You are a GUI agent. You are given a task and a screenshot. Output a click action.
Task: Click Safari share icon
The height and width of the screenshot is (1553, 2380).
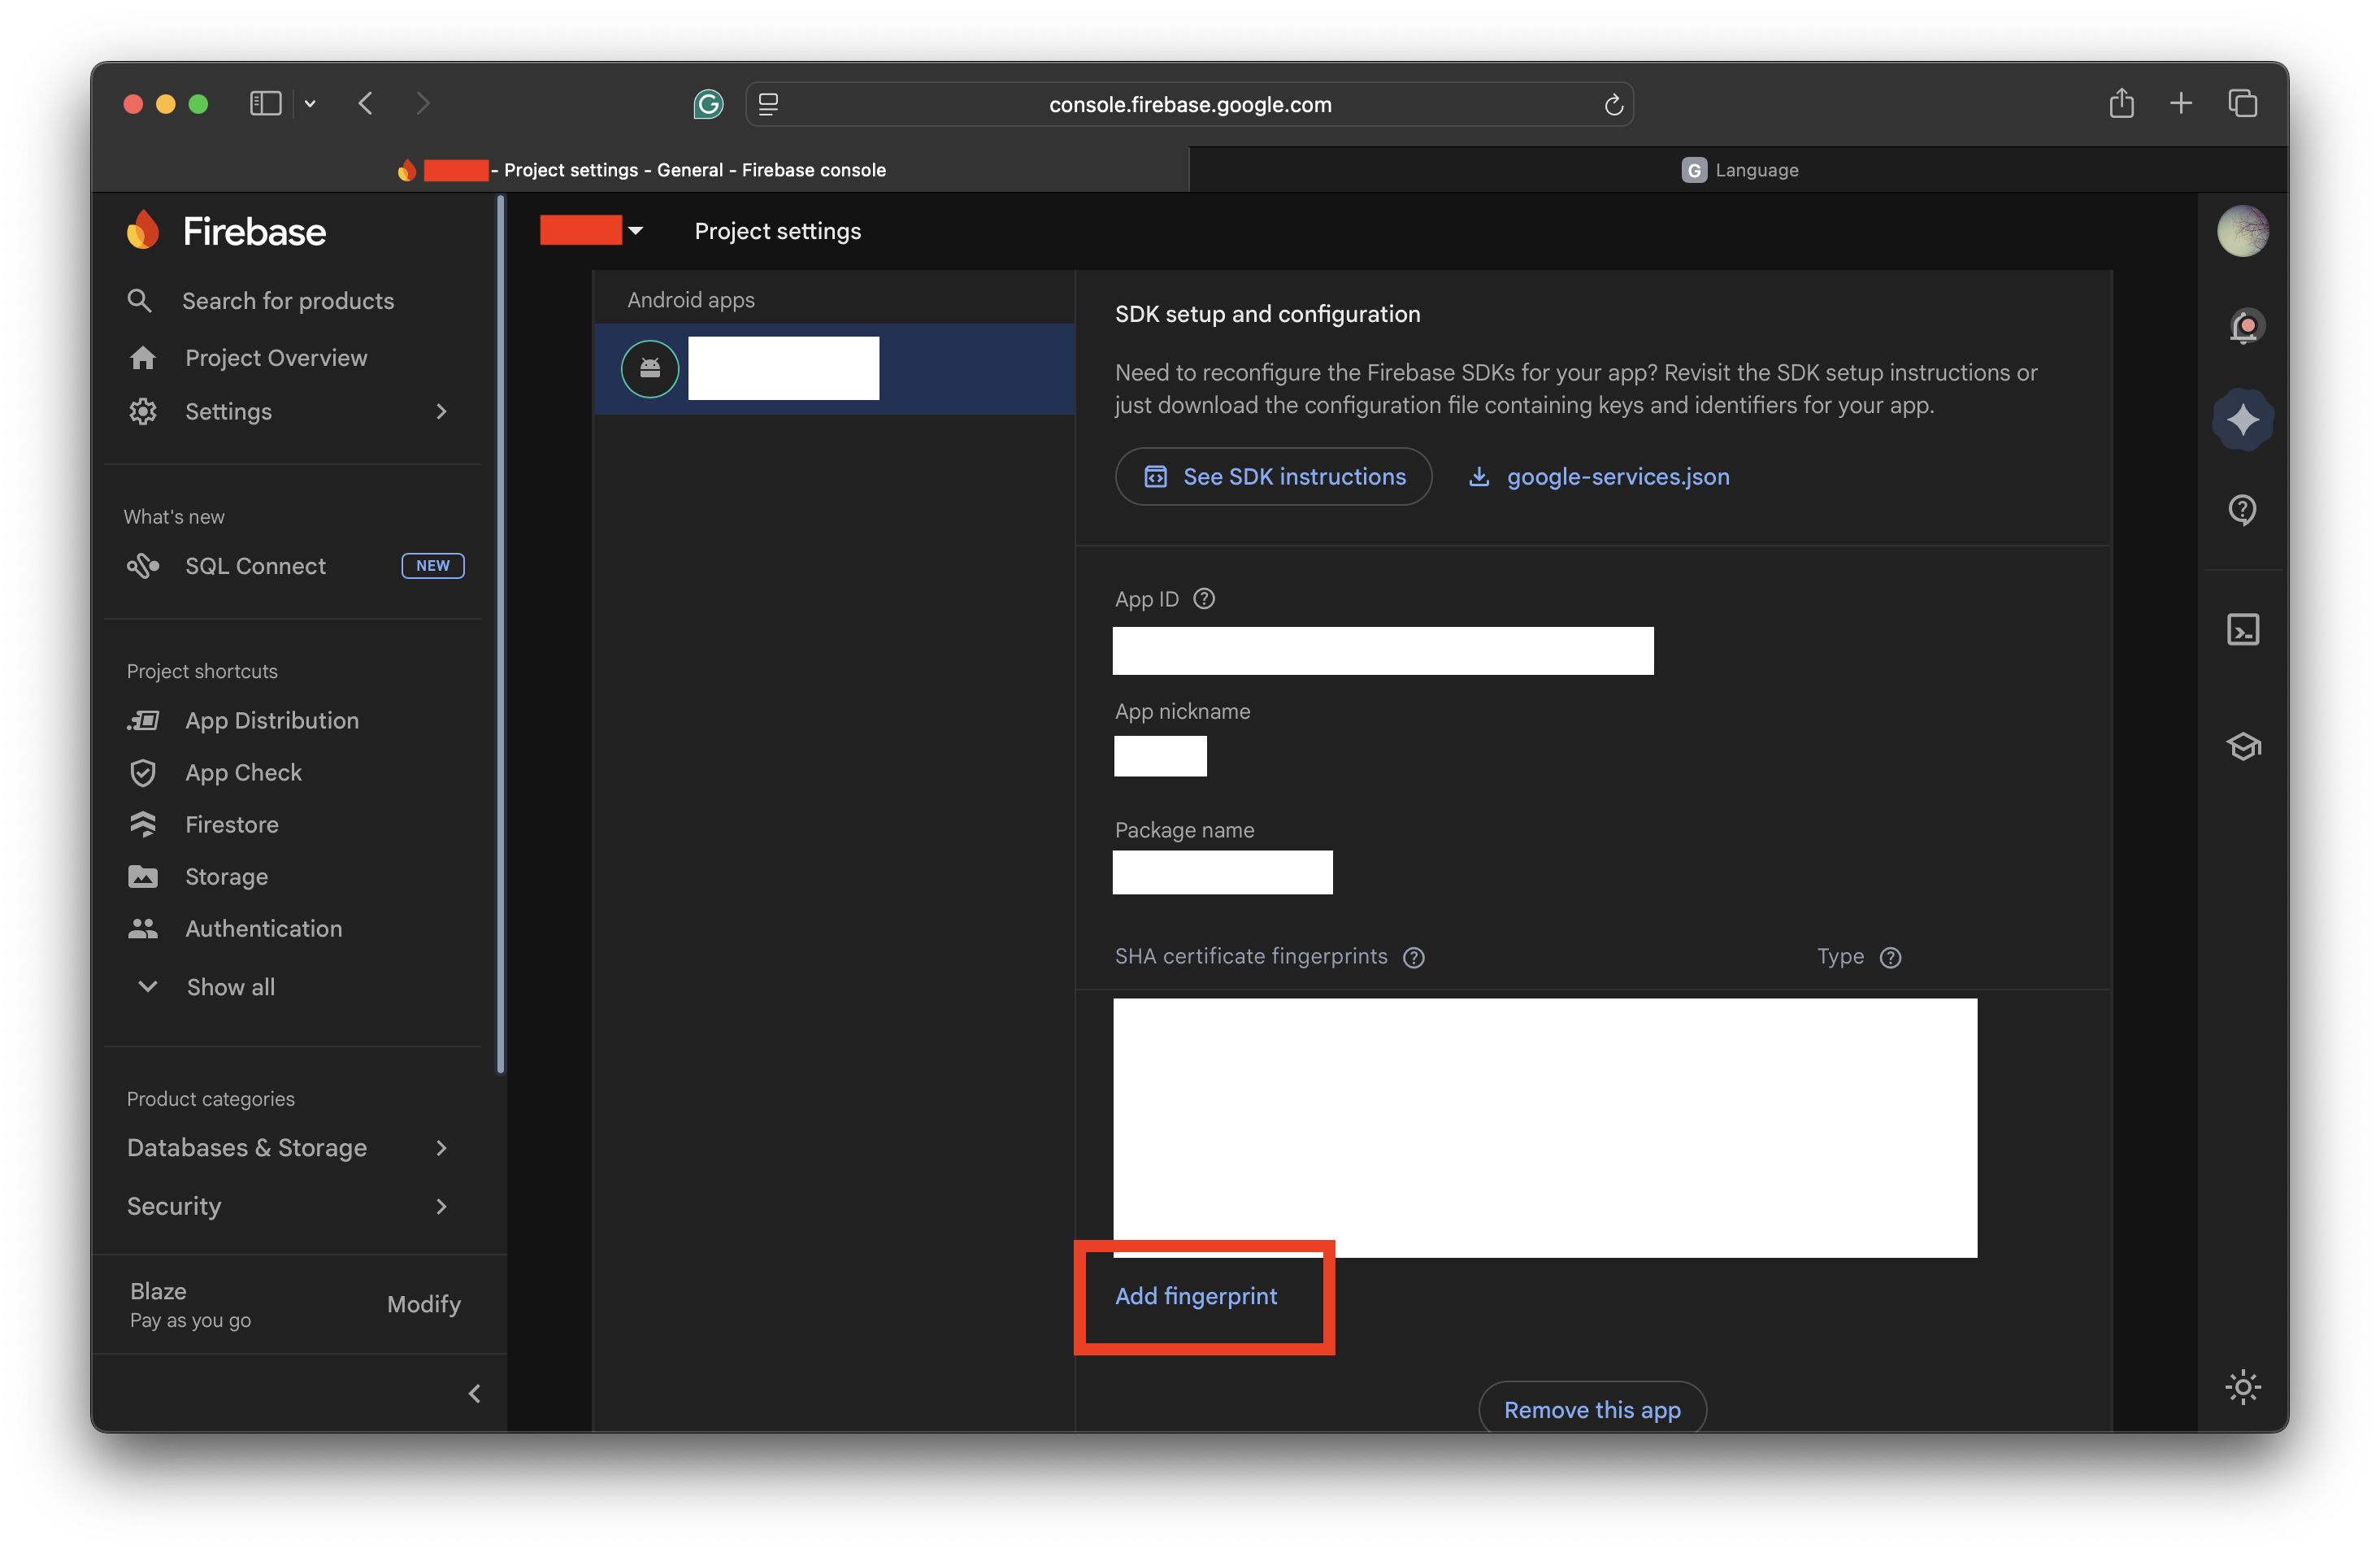(2121, 103)
